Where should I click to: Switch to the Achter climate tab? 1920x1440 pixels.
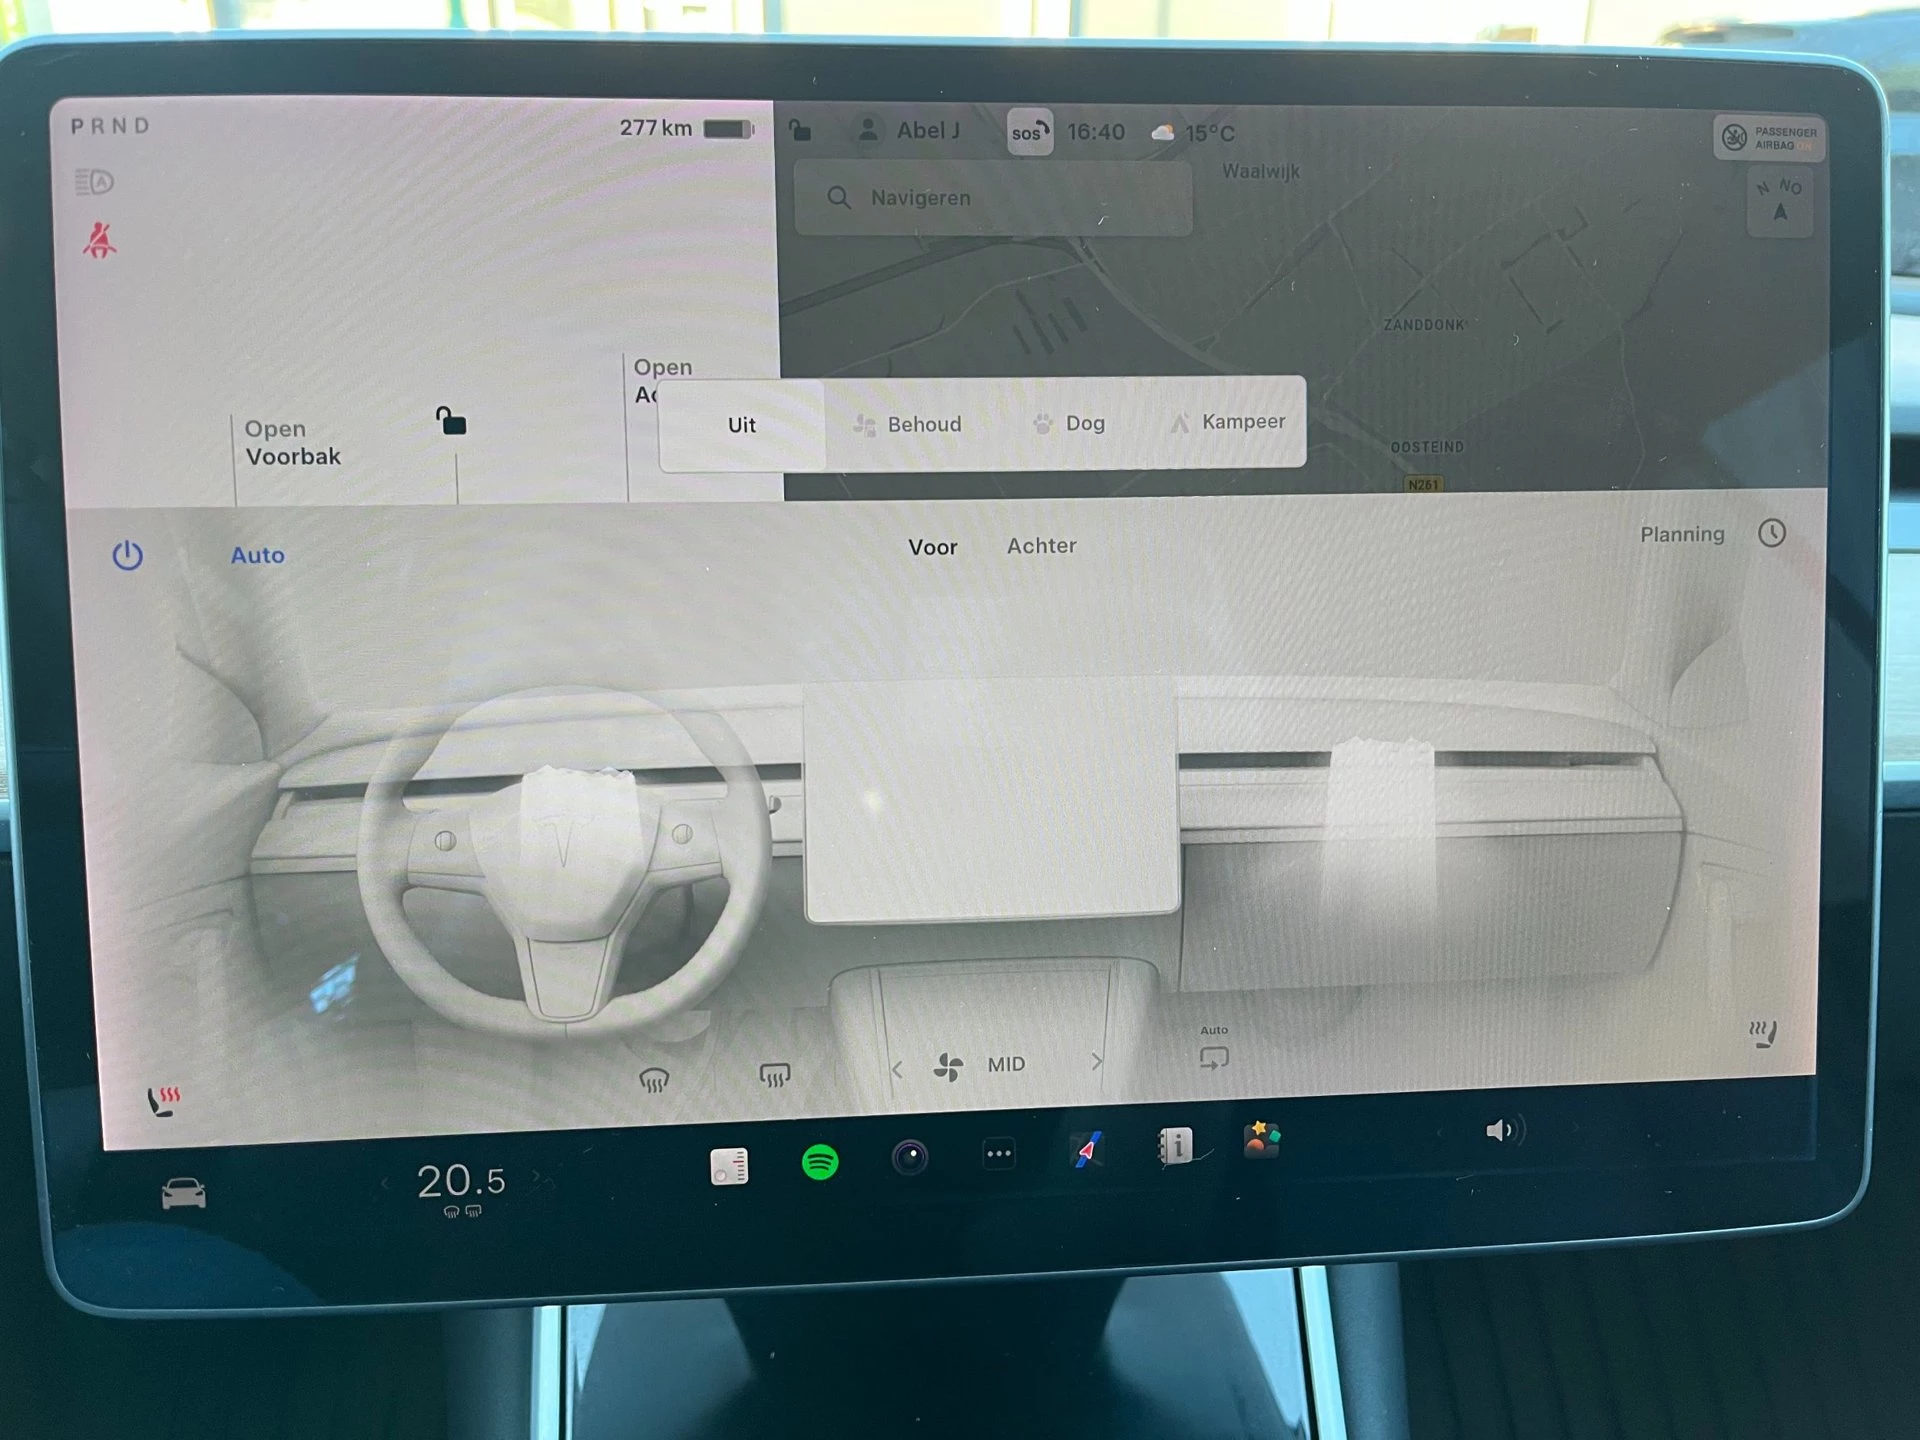click(x=1041, y=546)
